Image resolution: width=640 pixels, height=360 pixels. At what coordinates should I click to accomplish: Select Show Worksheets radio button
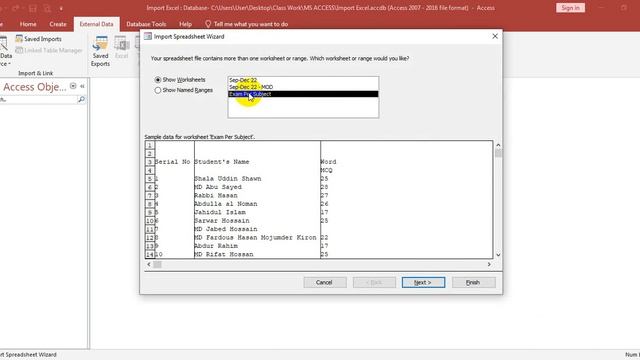coord(158,80)
